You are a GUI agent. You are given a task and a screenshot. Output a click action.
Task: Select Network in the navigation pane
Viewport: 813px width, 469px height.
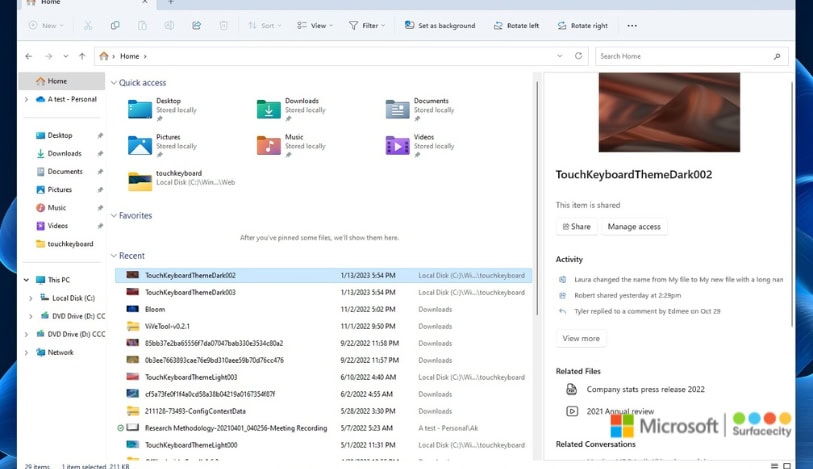60,352
